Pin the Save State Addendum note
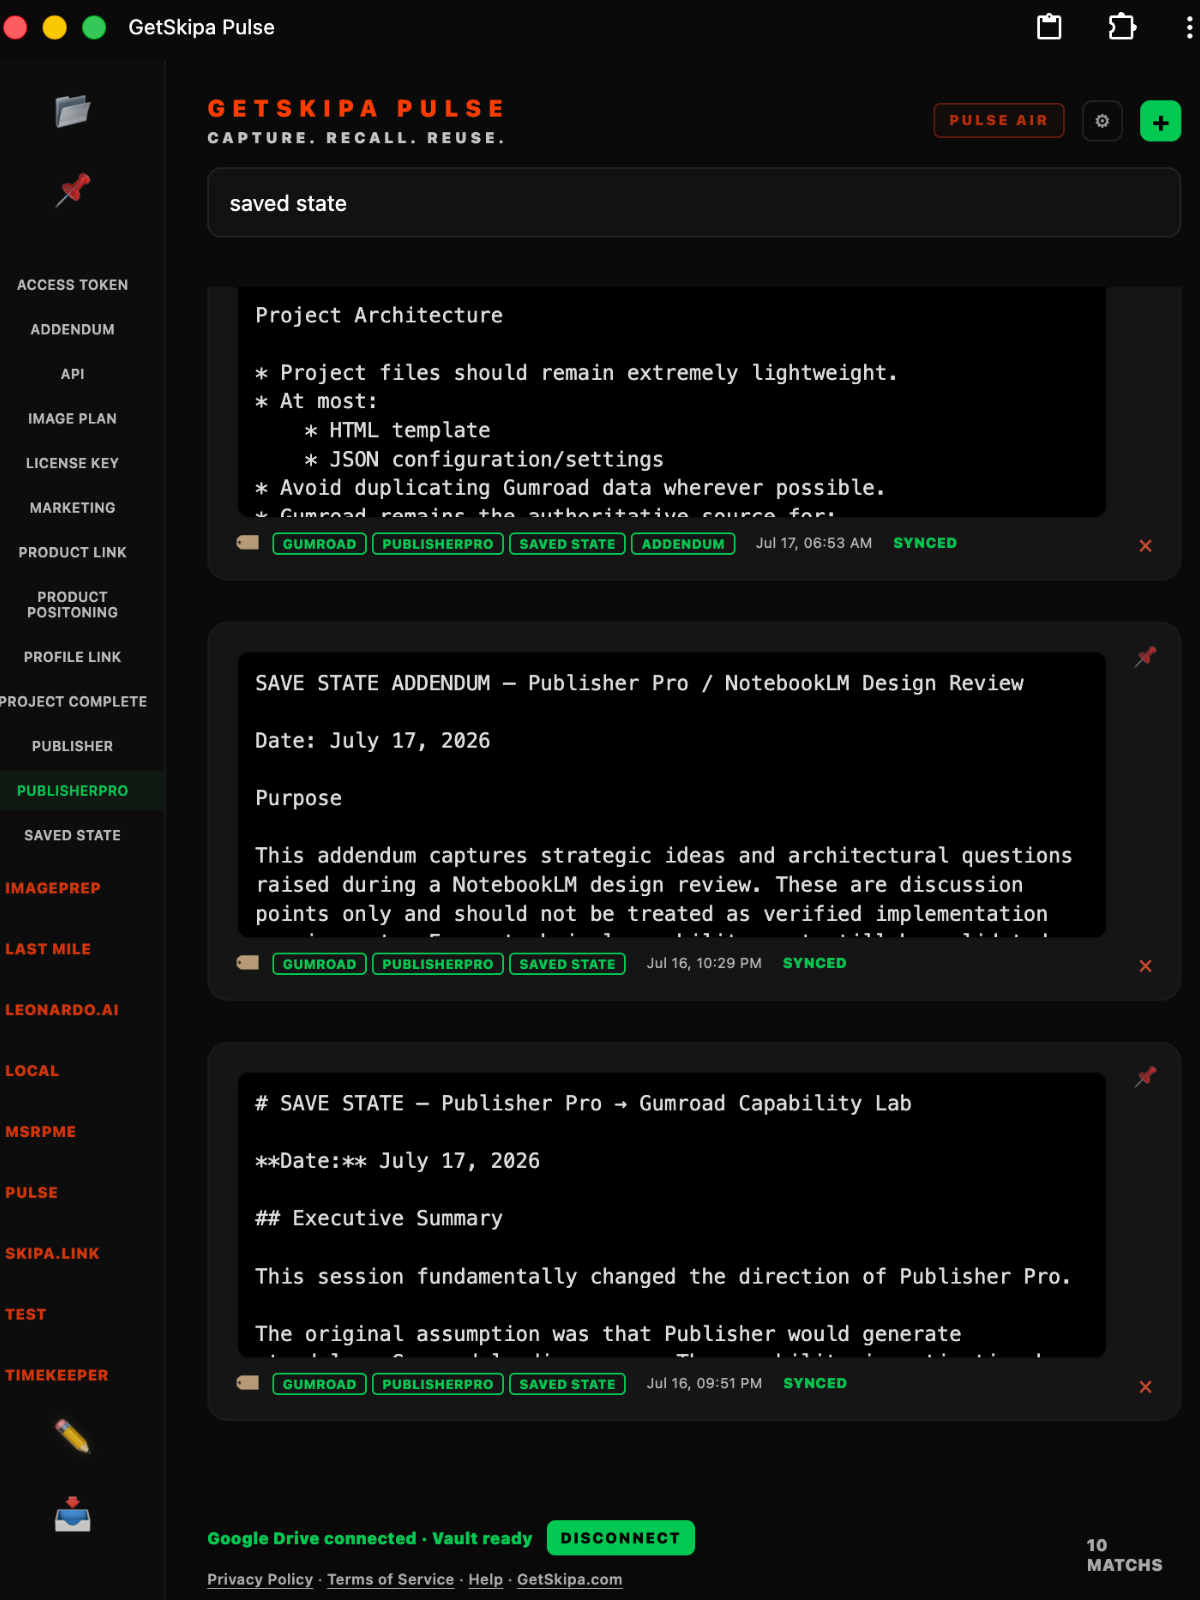 [x=1146, y=657]
